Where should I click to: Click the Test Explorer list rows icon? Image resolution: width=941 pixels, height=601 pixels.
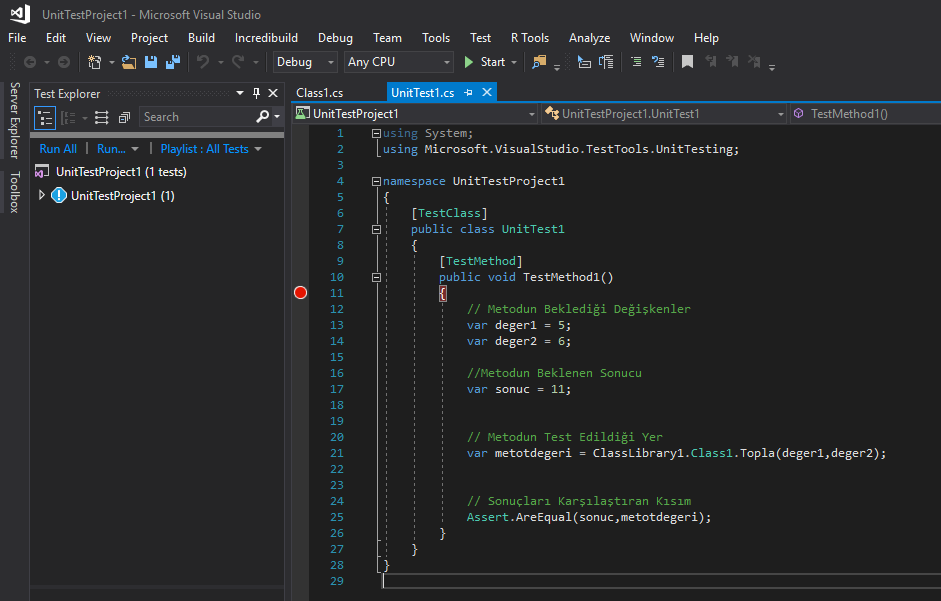click(101, 118)
